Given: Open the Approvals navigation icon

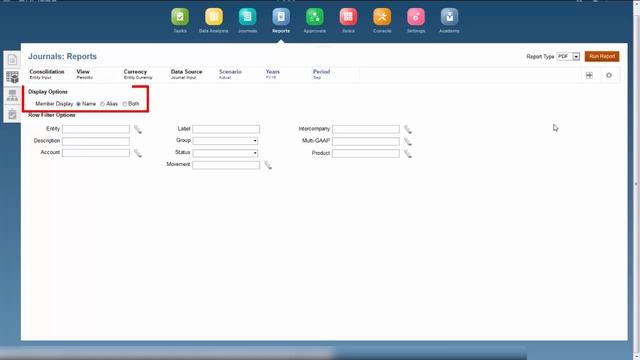Looking at the screenshot, I should (315, 17).
